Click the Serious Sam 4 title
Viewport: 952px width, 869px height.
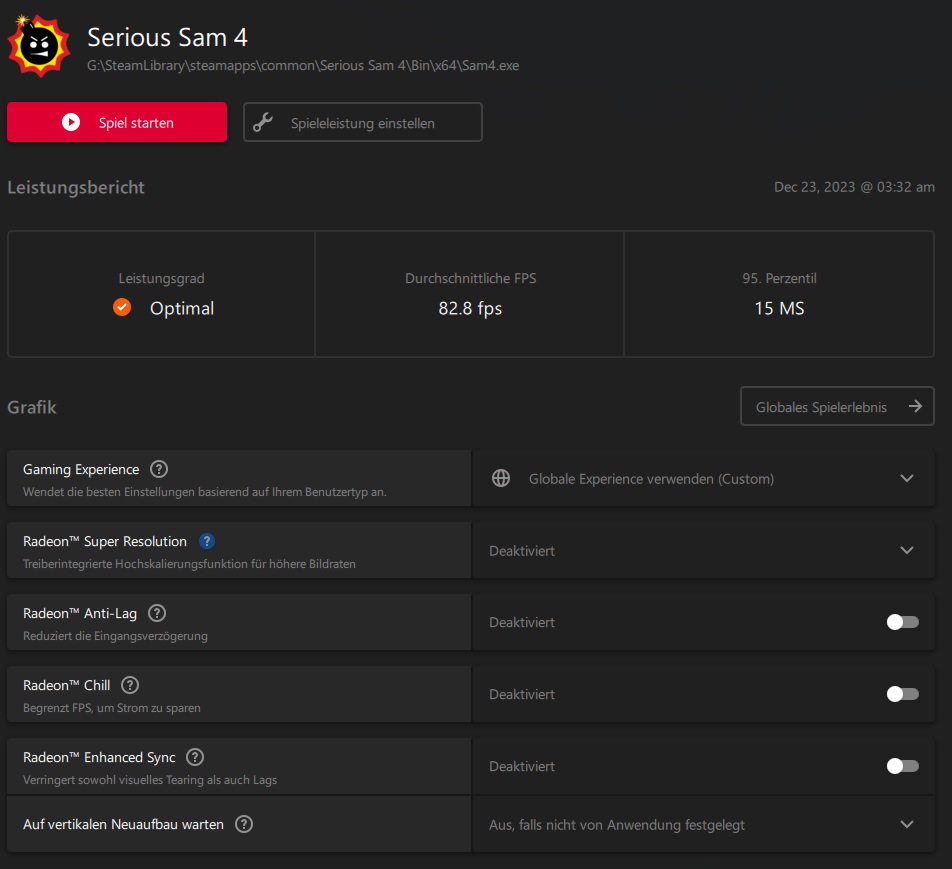[167, 38]
